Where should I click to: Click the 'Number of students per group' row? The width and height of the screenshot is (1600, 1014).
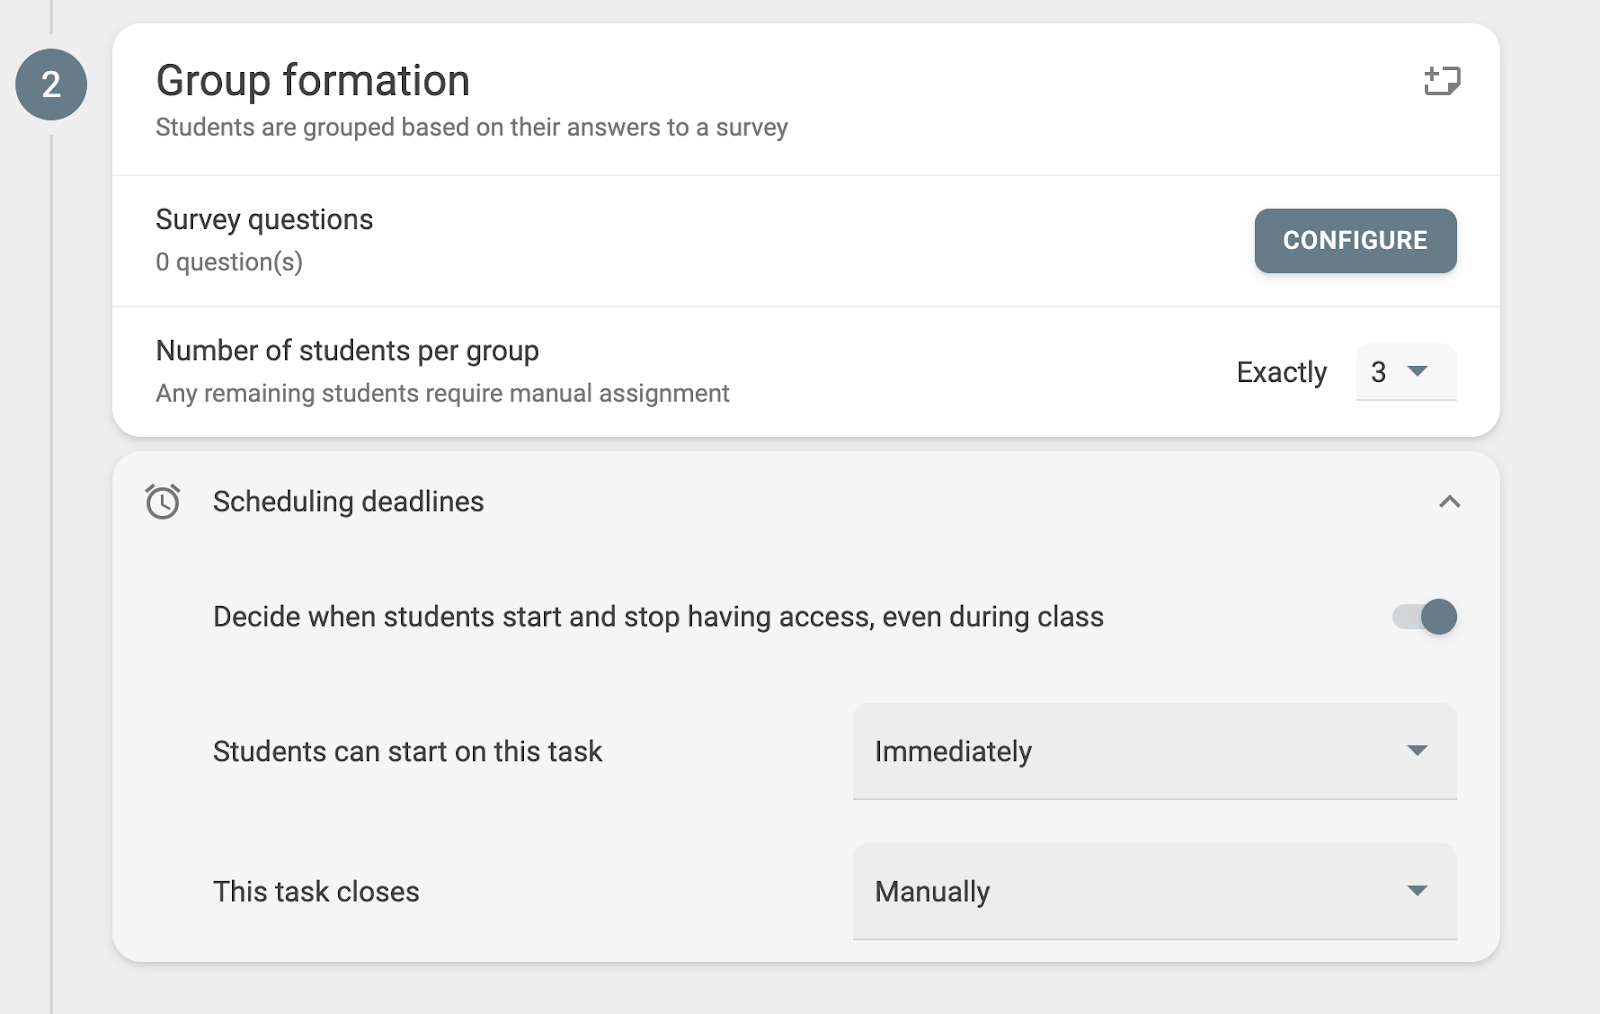[x=346, y=350]
